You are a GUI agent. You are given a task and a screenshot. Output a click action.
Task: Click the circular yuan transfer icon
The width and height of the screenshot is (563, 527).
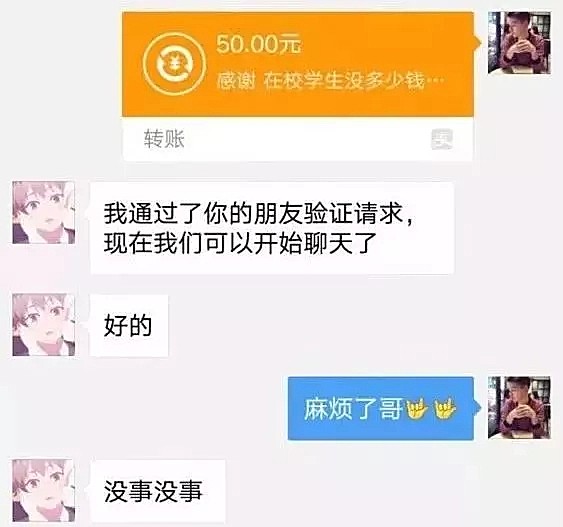[174, 64]
